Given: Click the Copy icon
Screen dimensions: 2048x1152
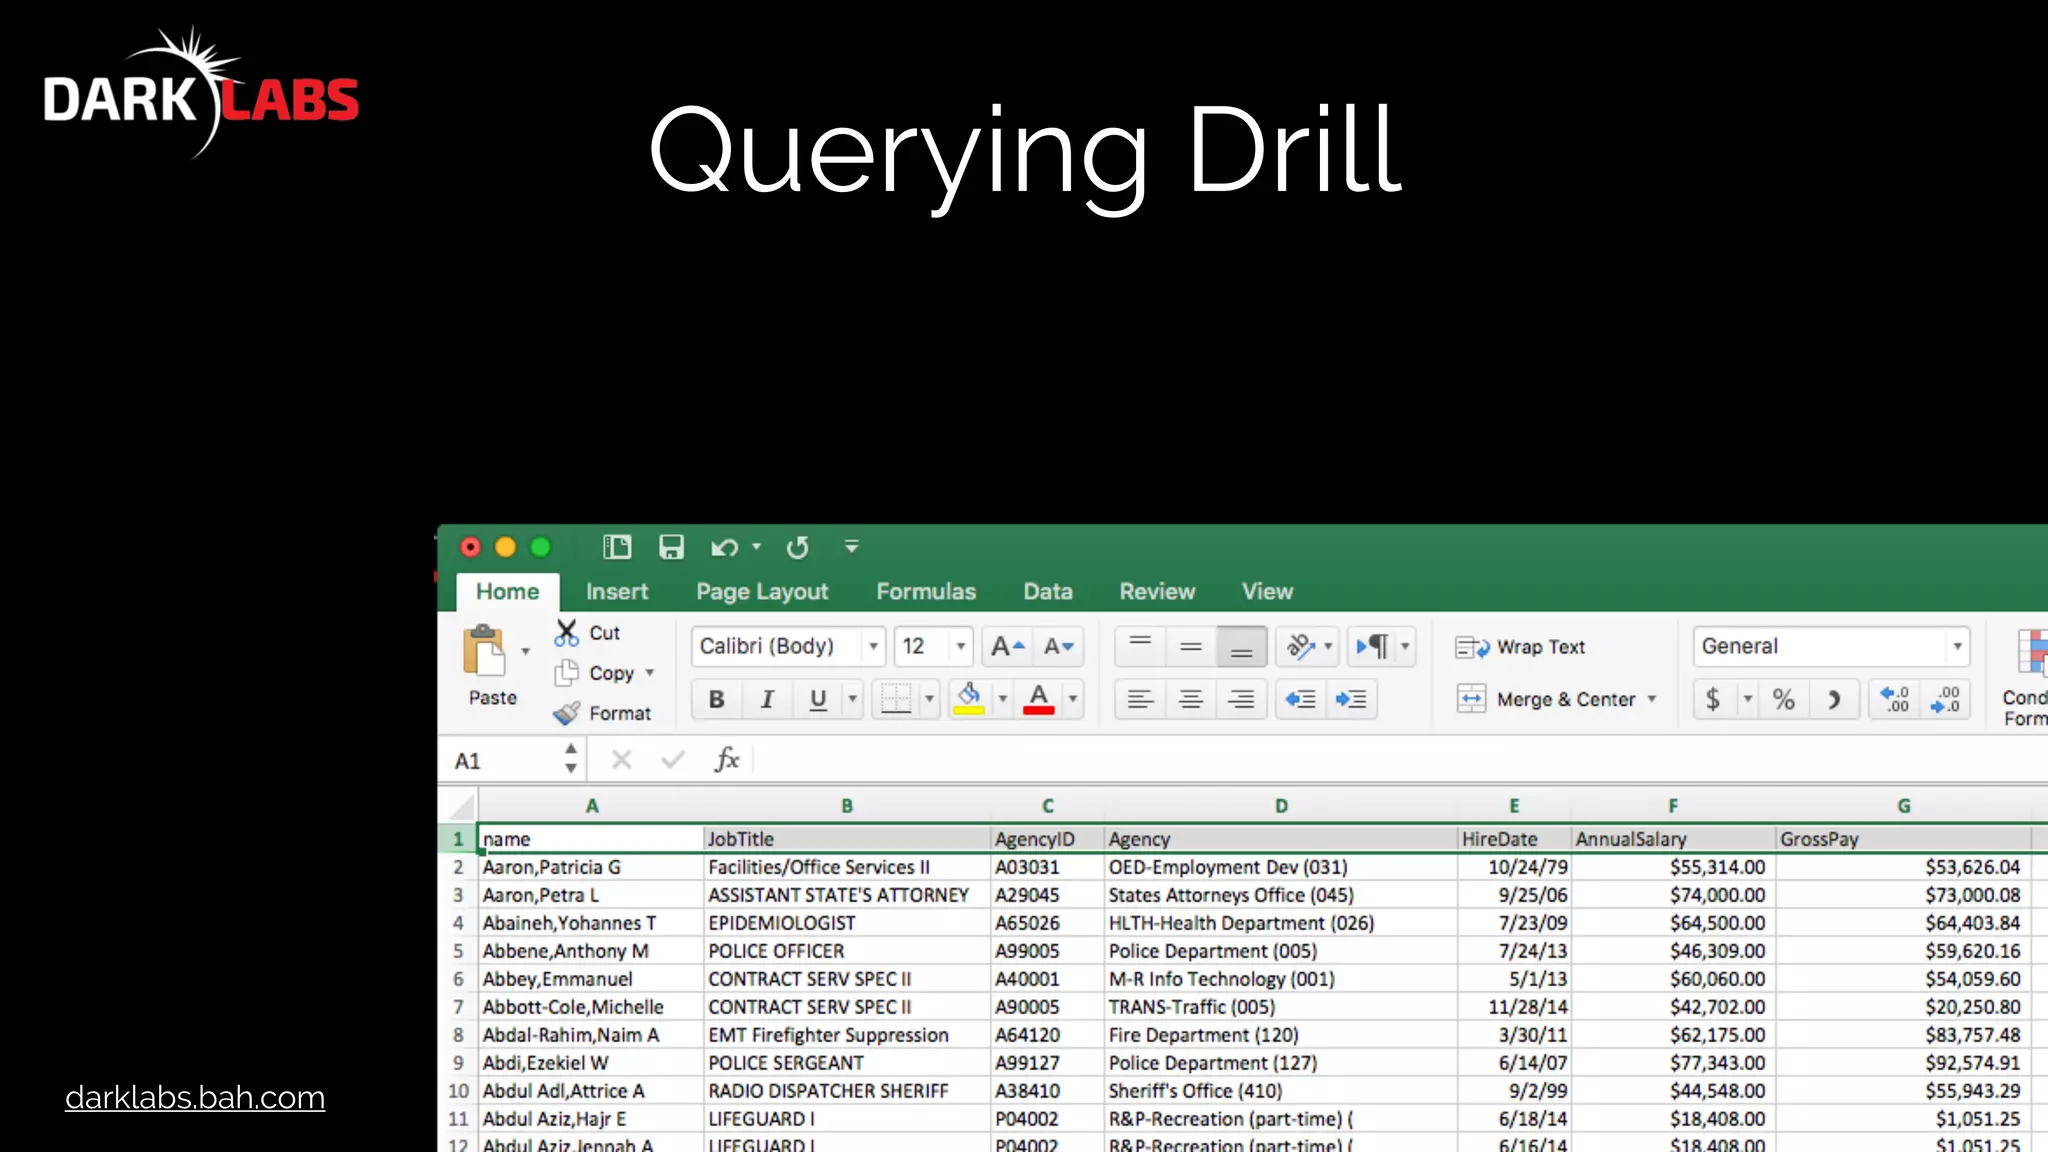Looking at the screenshot, I should (566, 672).
